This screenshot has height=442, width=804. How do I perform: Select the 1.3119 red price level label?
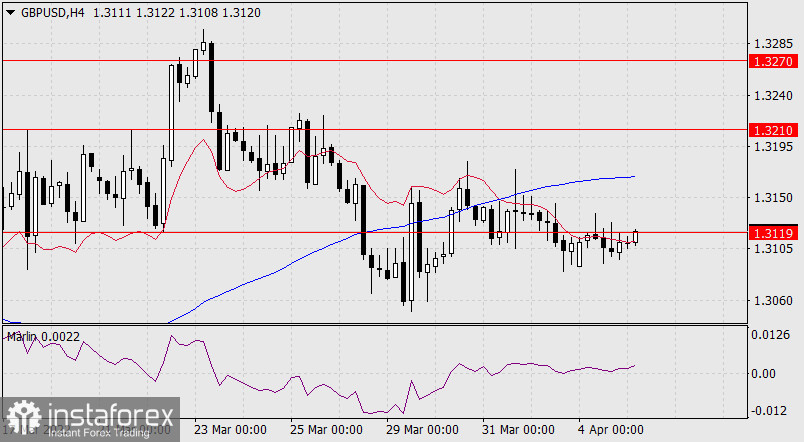(773, 233)
